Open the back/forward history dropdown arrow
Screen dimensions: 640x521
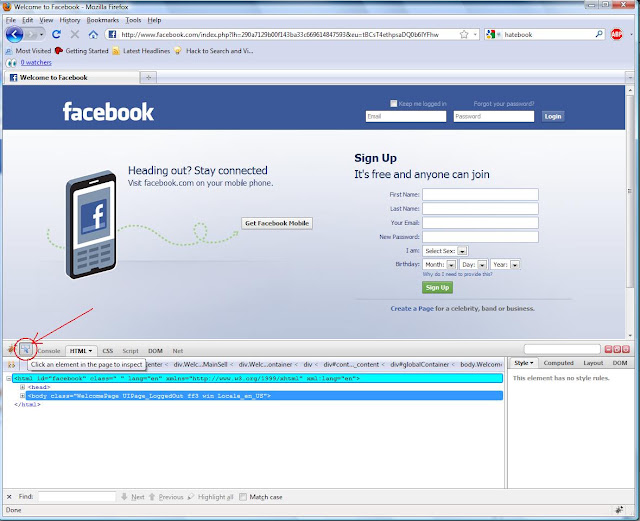pyautogui.click(x=41, y=35)
